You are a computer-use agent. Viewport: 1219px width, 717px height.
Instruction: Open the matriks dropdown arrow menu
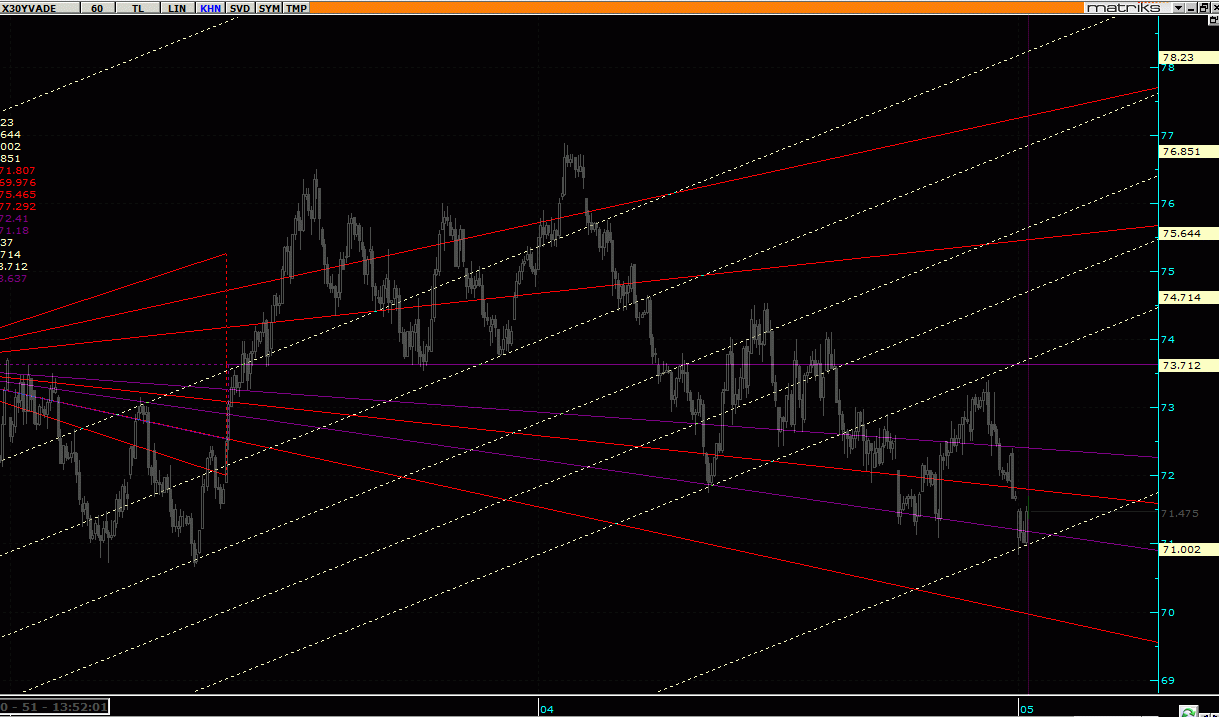(x=1178, y=8)
